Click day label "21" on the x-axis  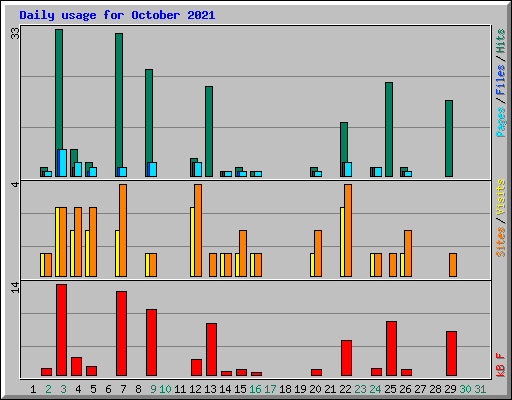330,389
